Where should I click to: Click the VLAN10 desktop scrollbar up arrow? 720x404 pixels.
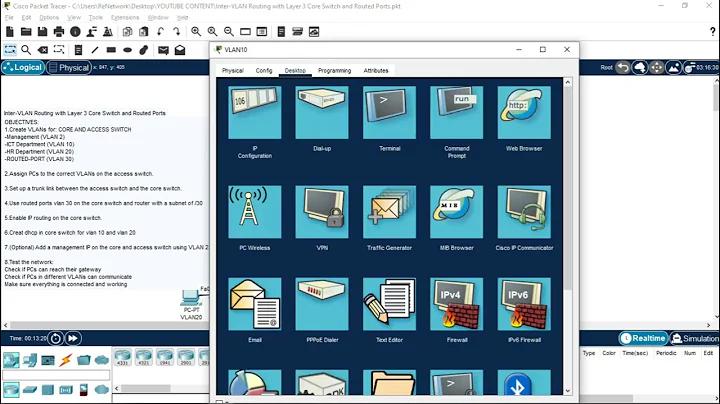pos(568,82)
